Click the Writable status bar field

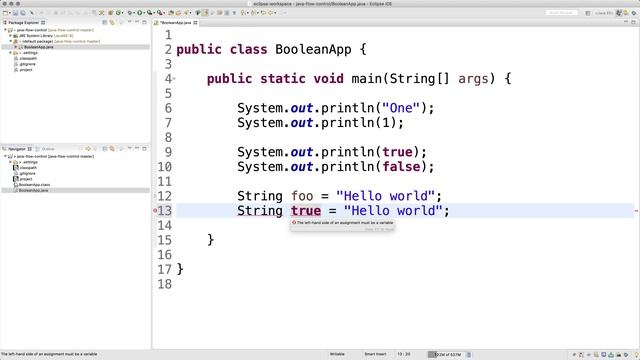point(337,354)
